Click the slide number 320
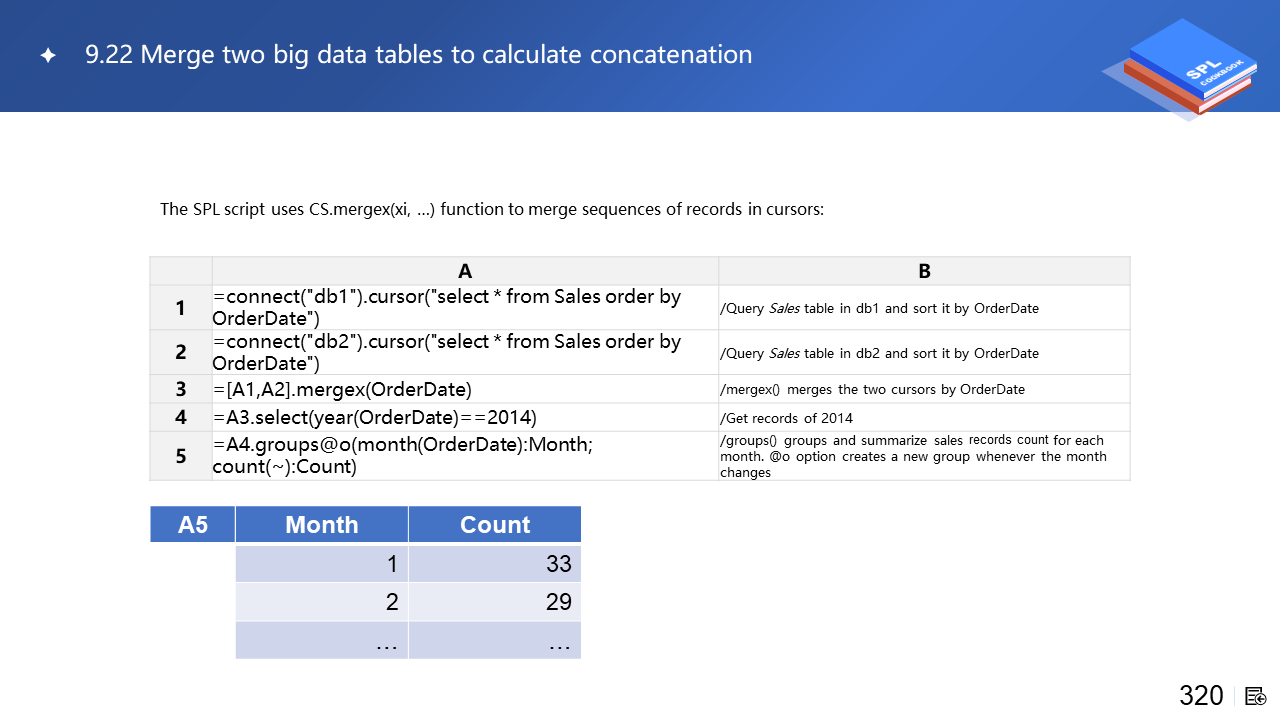This screenshot has width=1280, height=720. click(x=1201, y=696)
